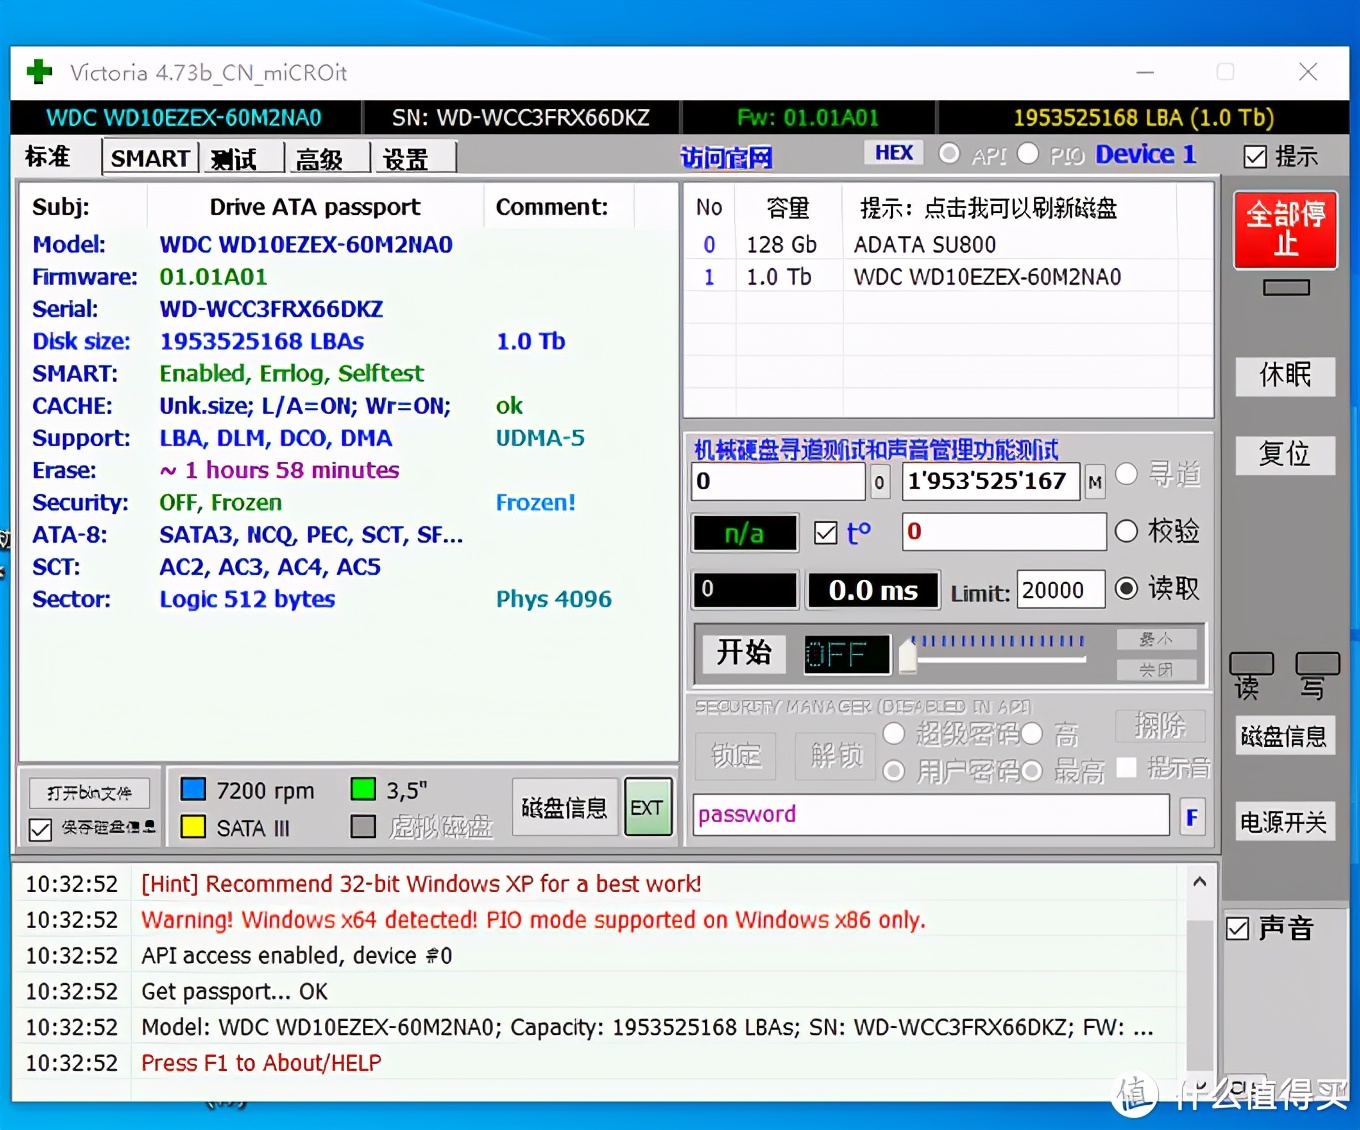Adjust the acoustic management slider
Image resolution: width=1360 pixels, height=1130 pixels.
(x=908, y=657)
